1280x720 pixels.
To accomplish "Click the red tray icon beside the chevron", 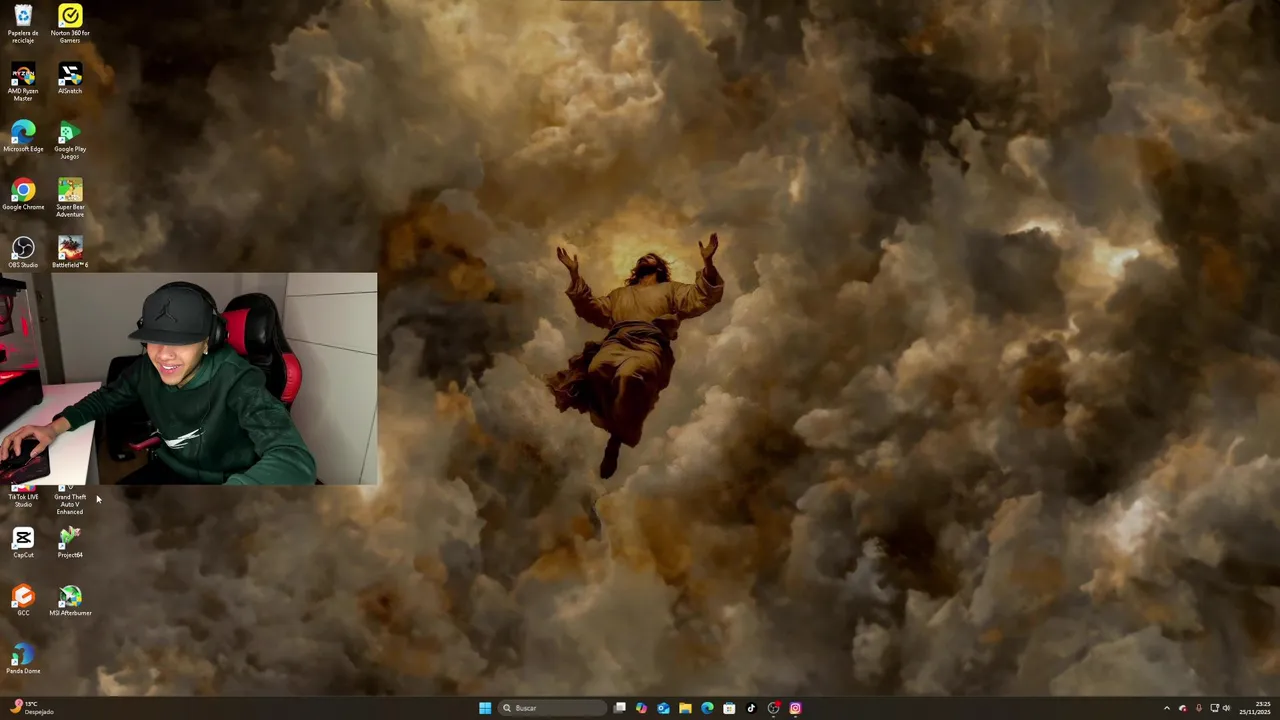I will [x=1183, y=708].
